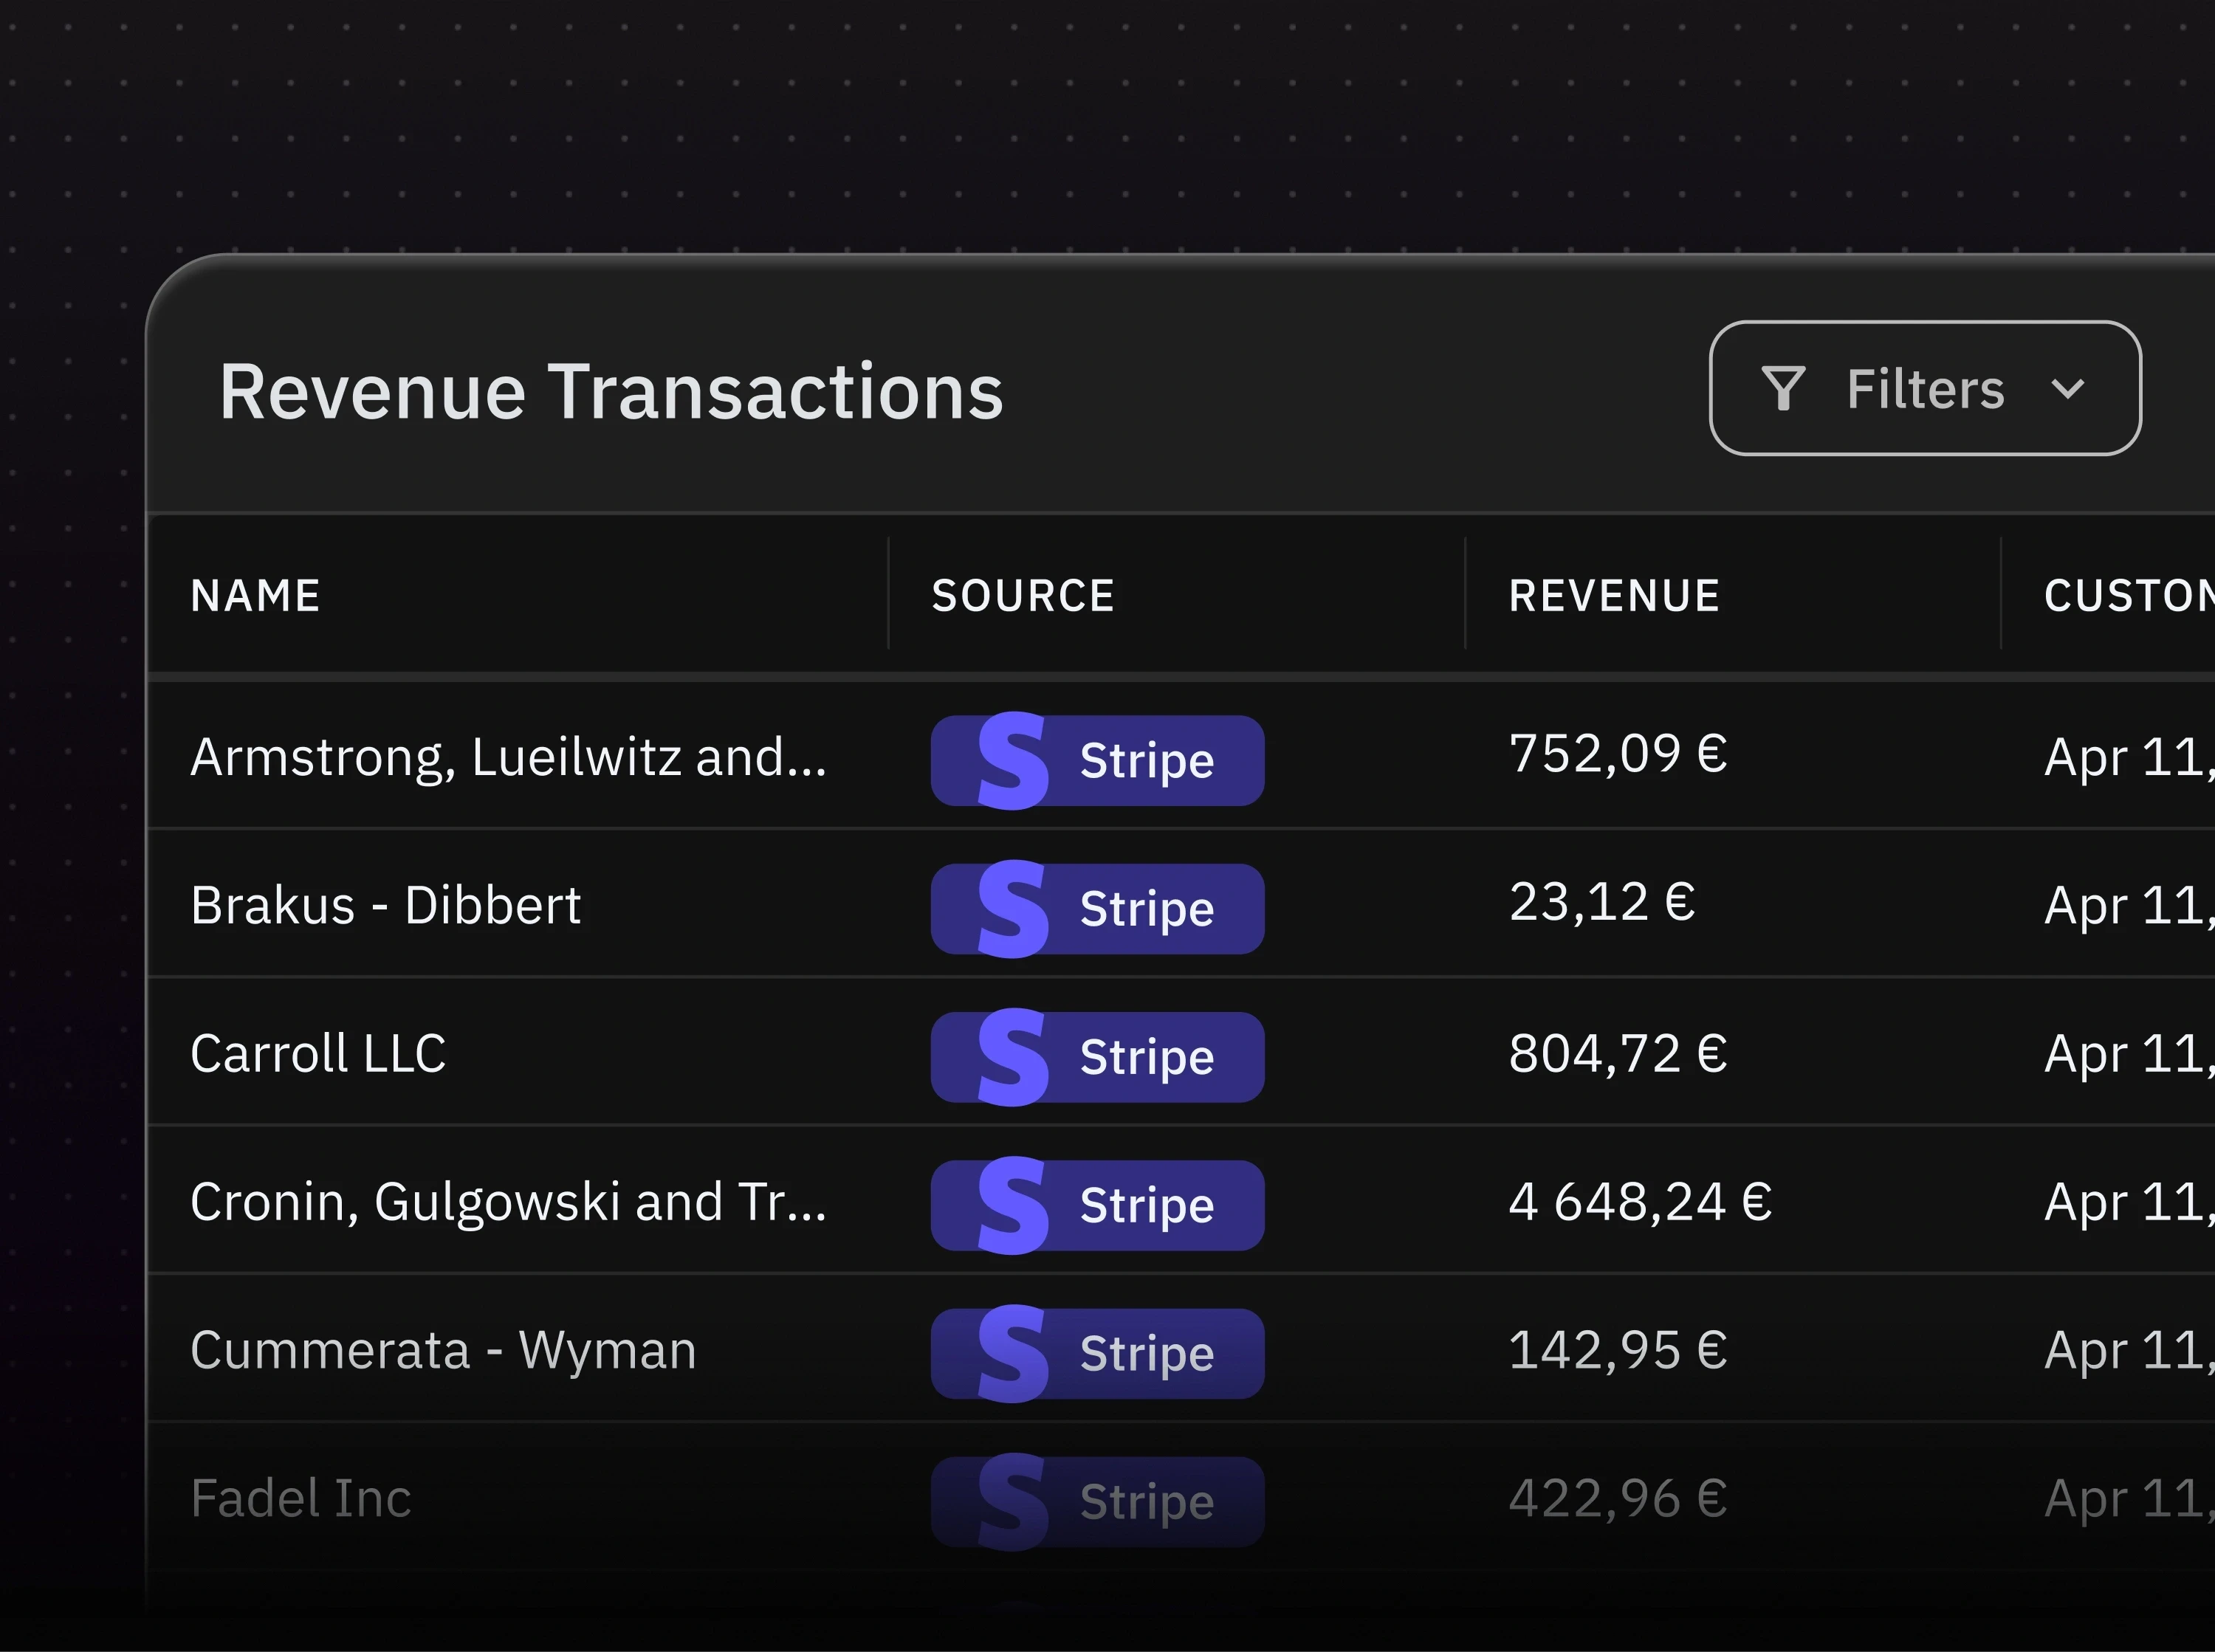2215x1652 pixels.
Task: Sort by the SOURCE column header
Action: click(x=1023, y=596)
